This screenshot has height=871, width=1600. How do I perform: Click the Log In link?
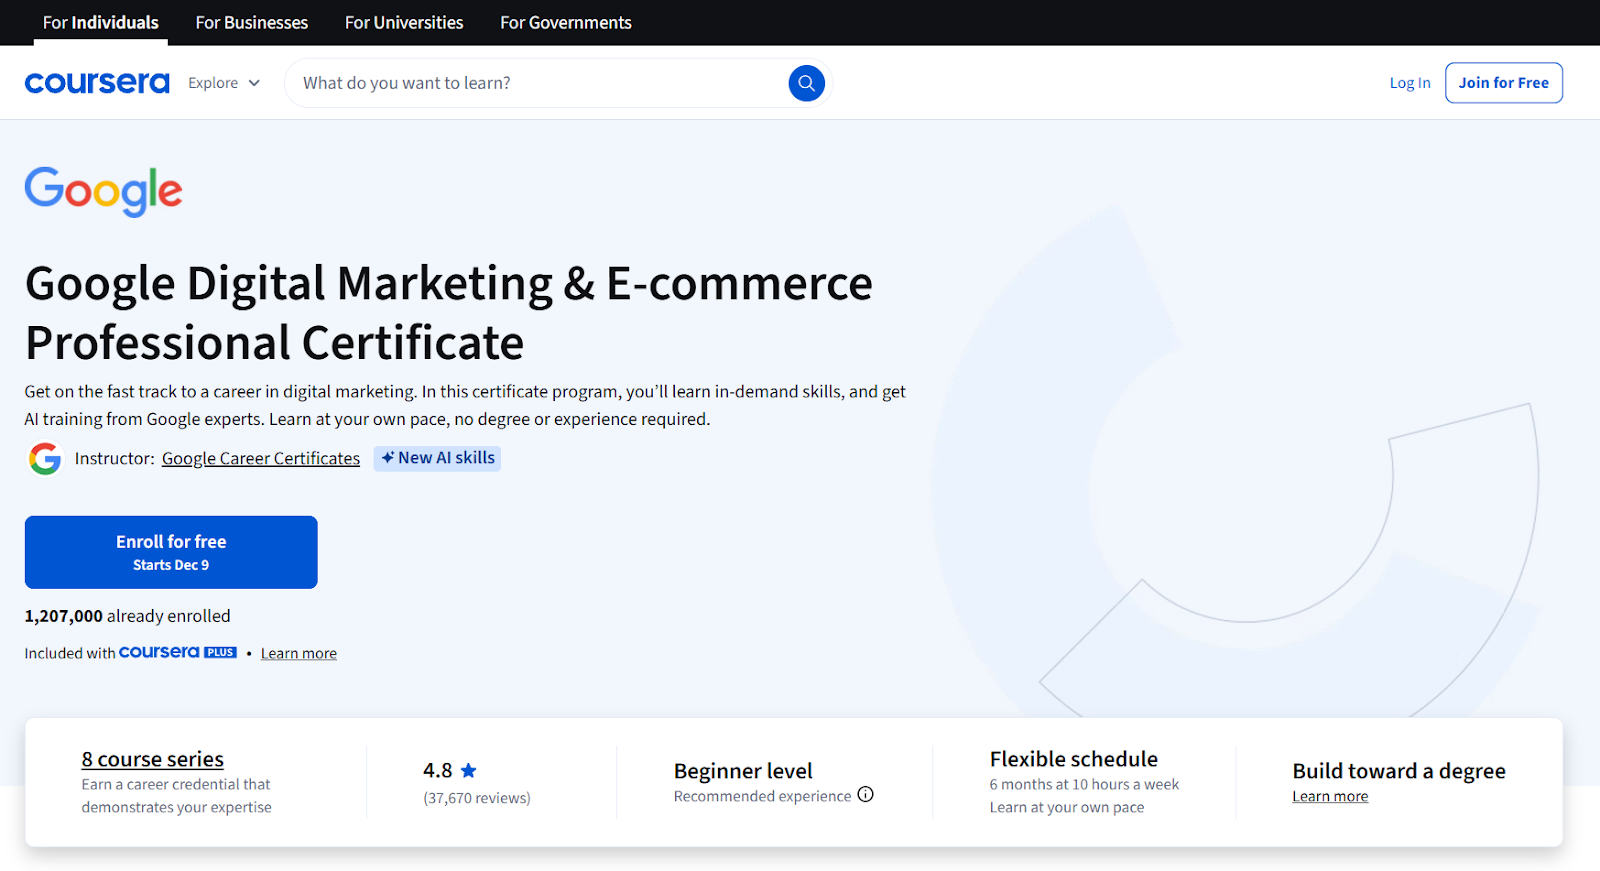click(x=1410, y=83)
